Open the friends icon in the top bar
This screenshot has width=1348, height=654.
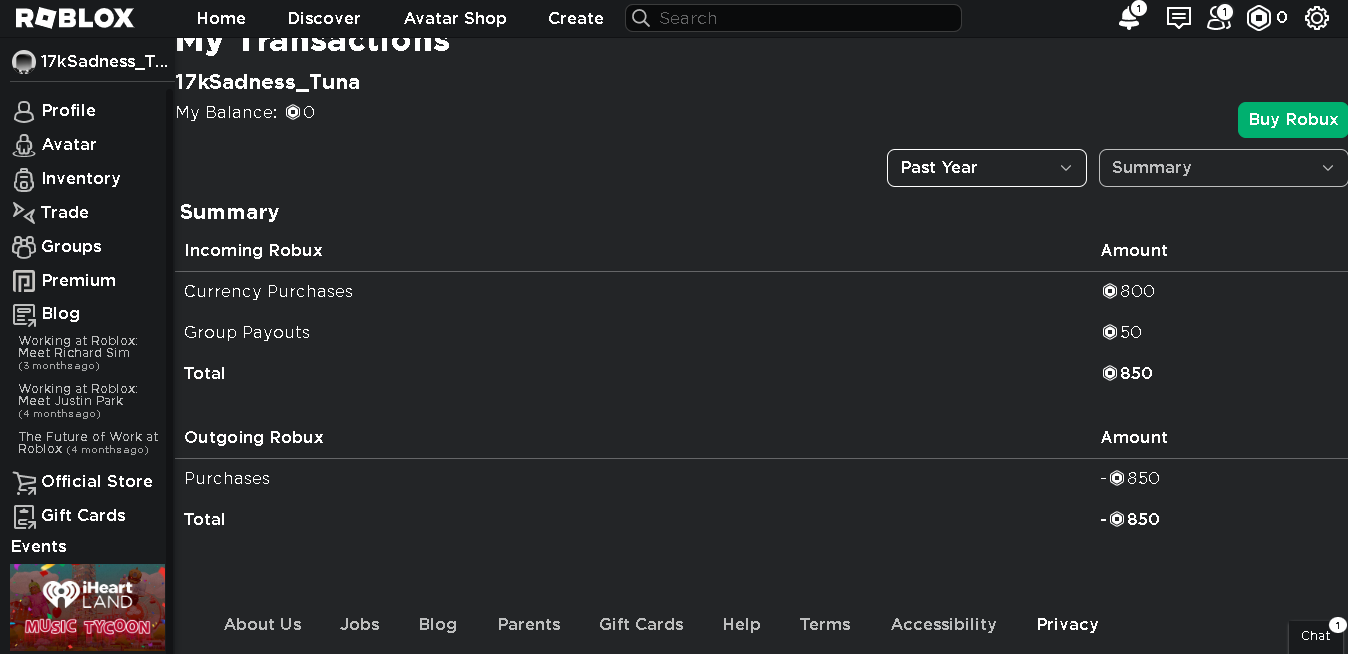coord(1219,18)
